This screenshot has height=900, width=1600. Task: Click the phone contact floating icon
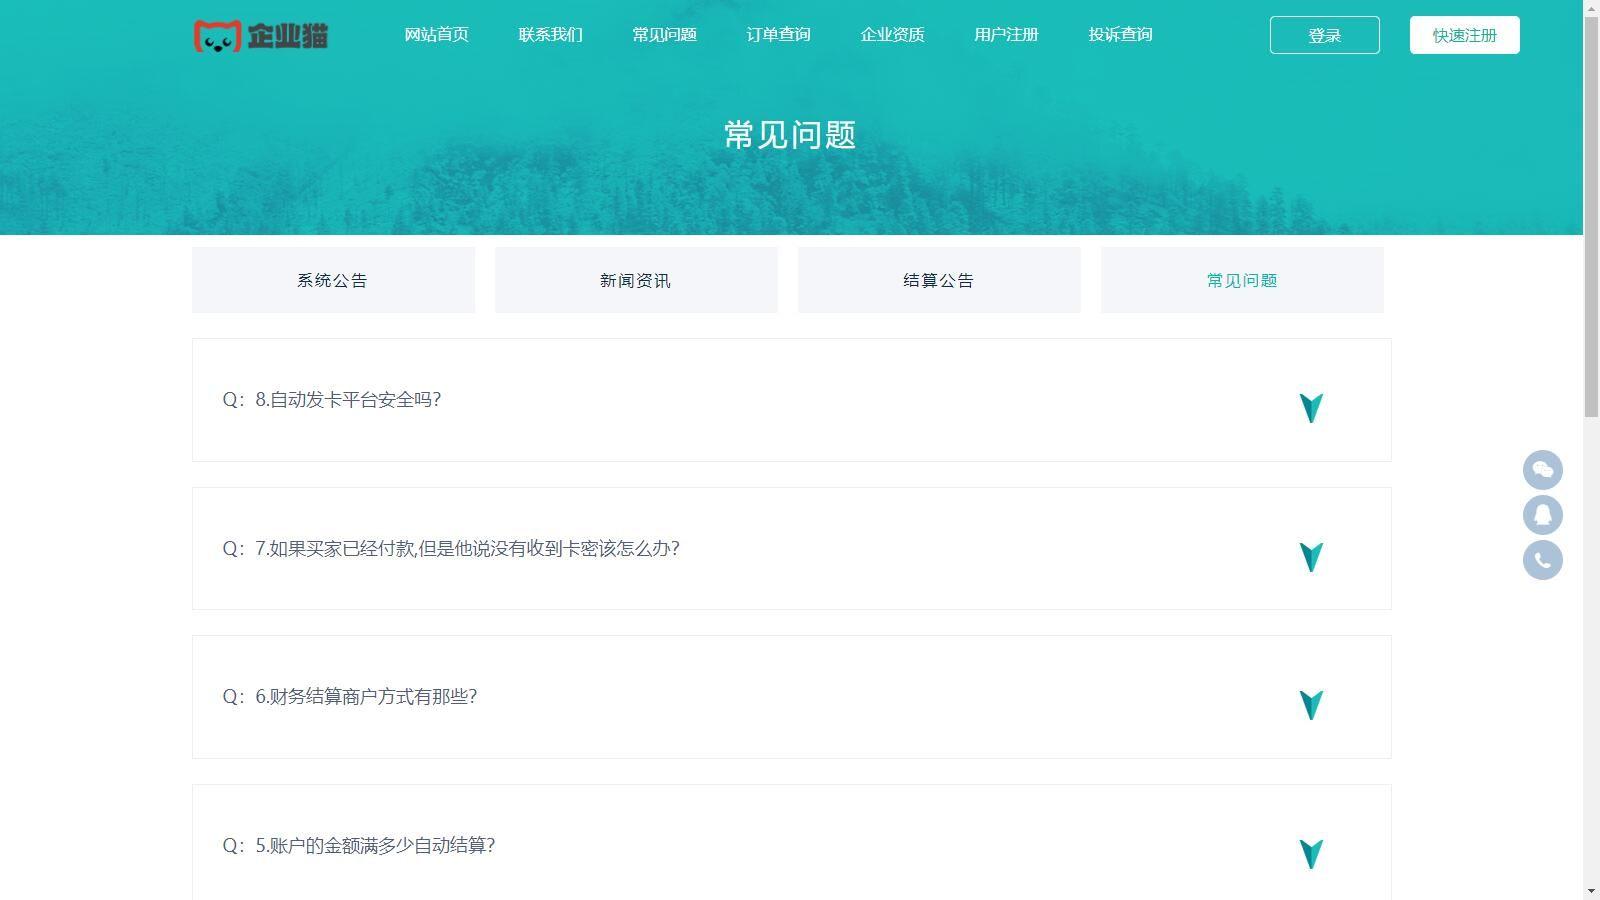pos(1542,560)
